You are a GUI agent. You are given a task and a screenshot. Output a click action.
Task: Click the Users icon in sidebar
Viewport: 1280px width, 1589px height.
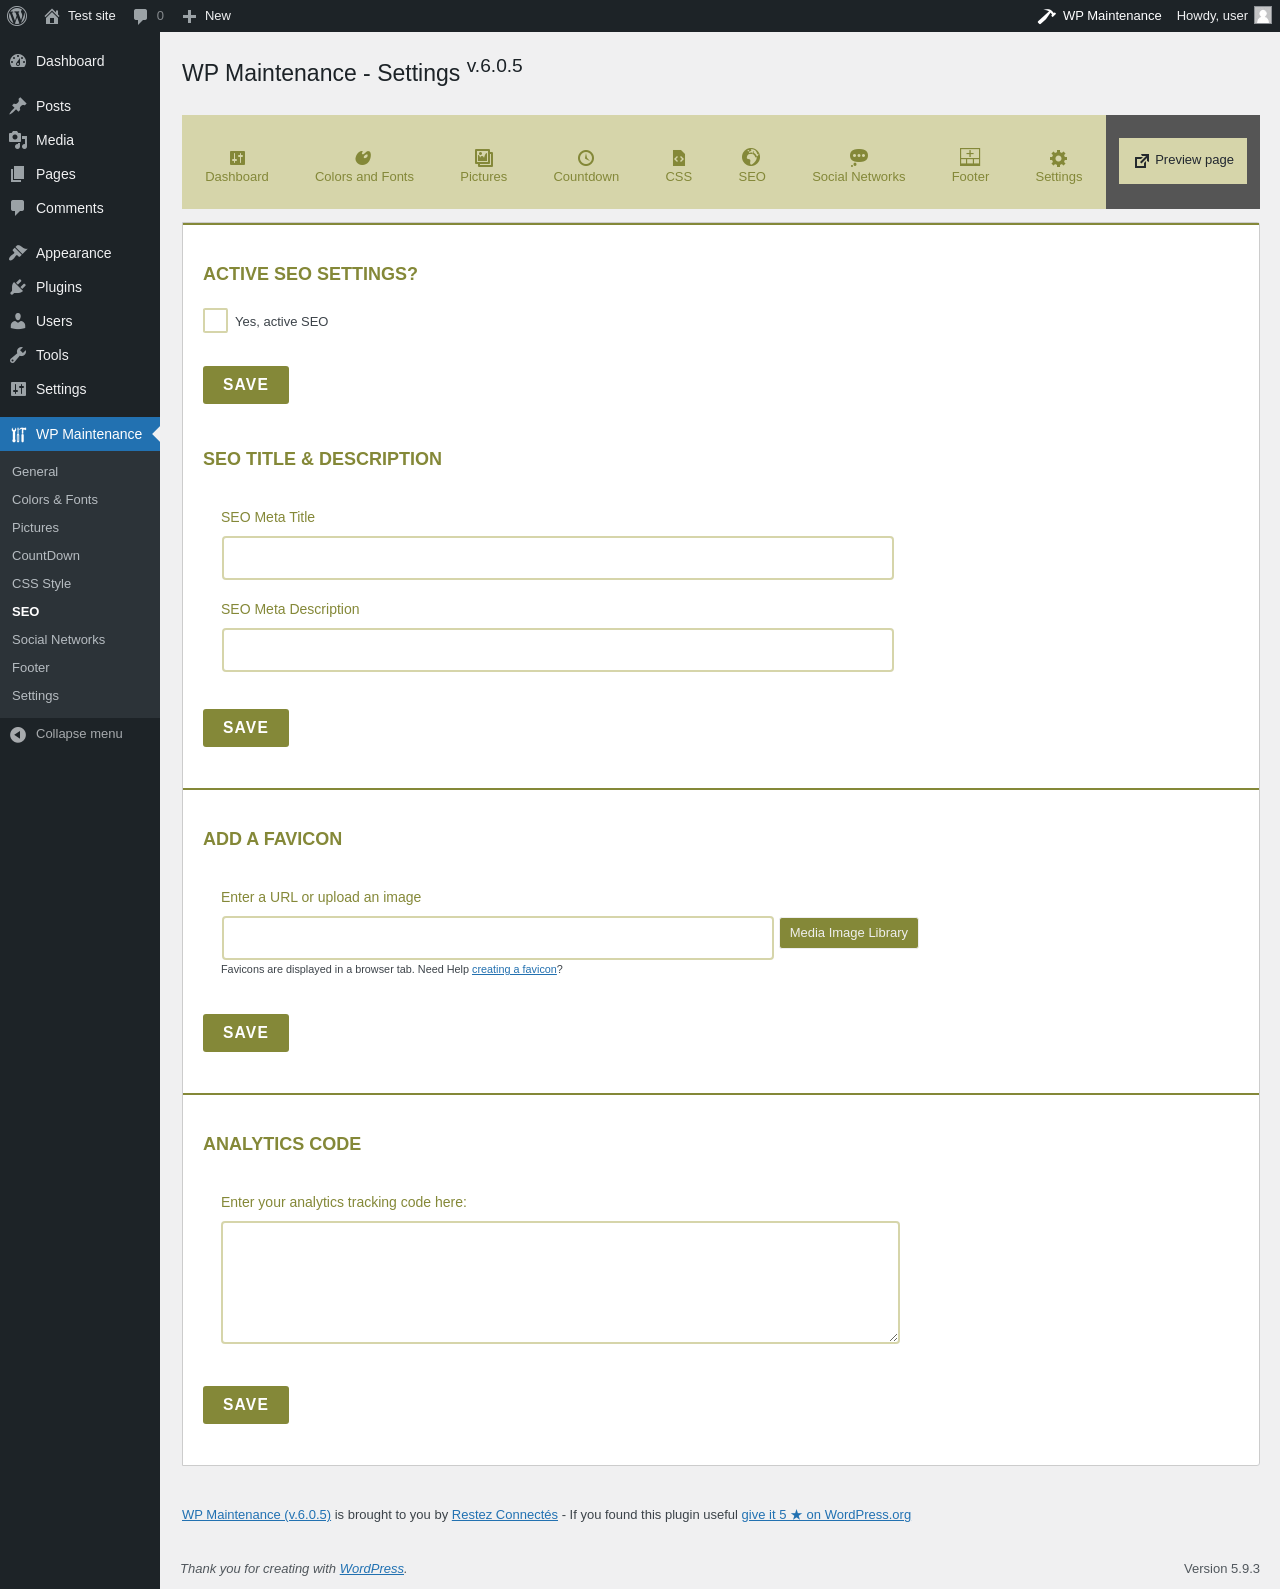tap(18, 321)
